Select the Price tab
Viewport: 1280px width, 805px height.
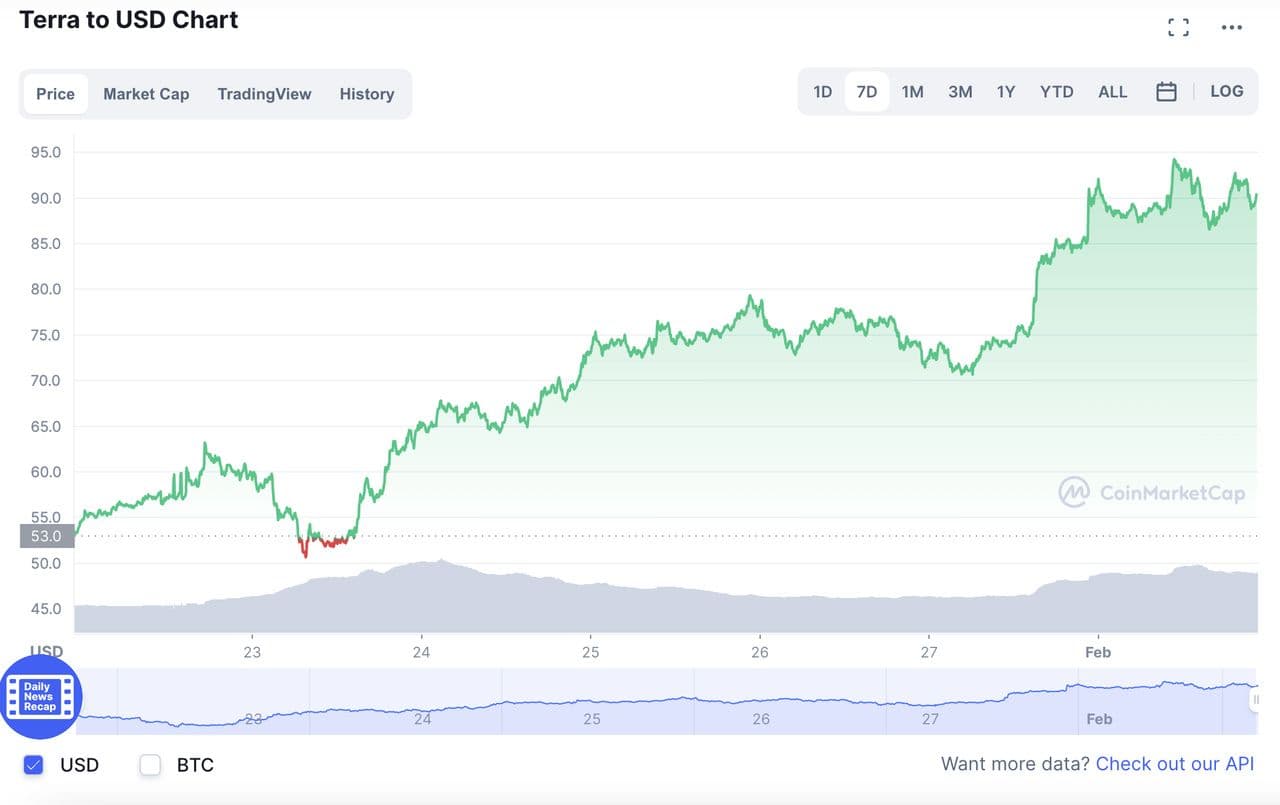[56, 94]
